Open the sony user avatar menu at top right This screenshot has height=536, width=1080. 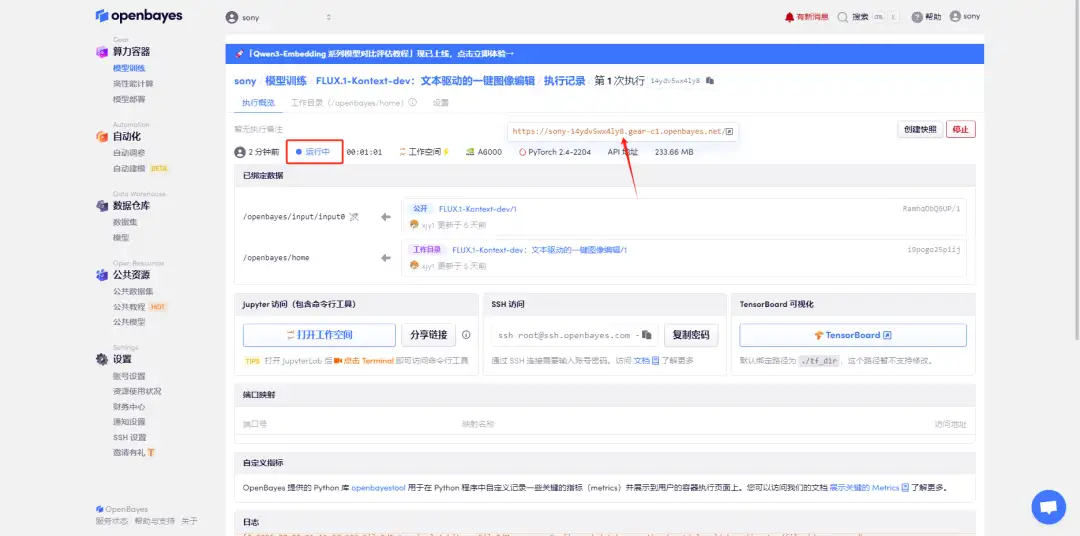(955, 17)
